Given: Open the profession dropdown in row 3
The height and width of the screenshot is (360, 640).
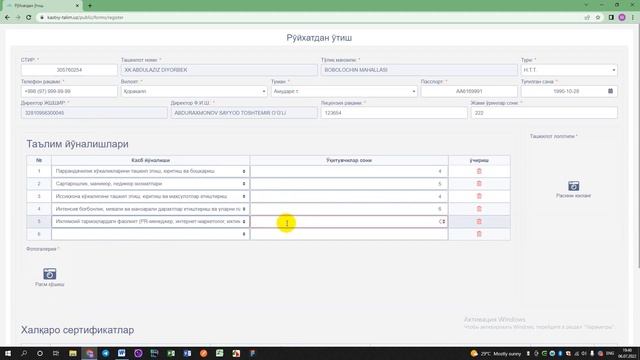Looking at the screenshot, I should (x=150, y=196).
